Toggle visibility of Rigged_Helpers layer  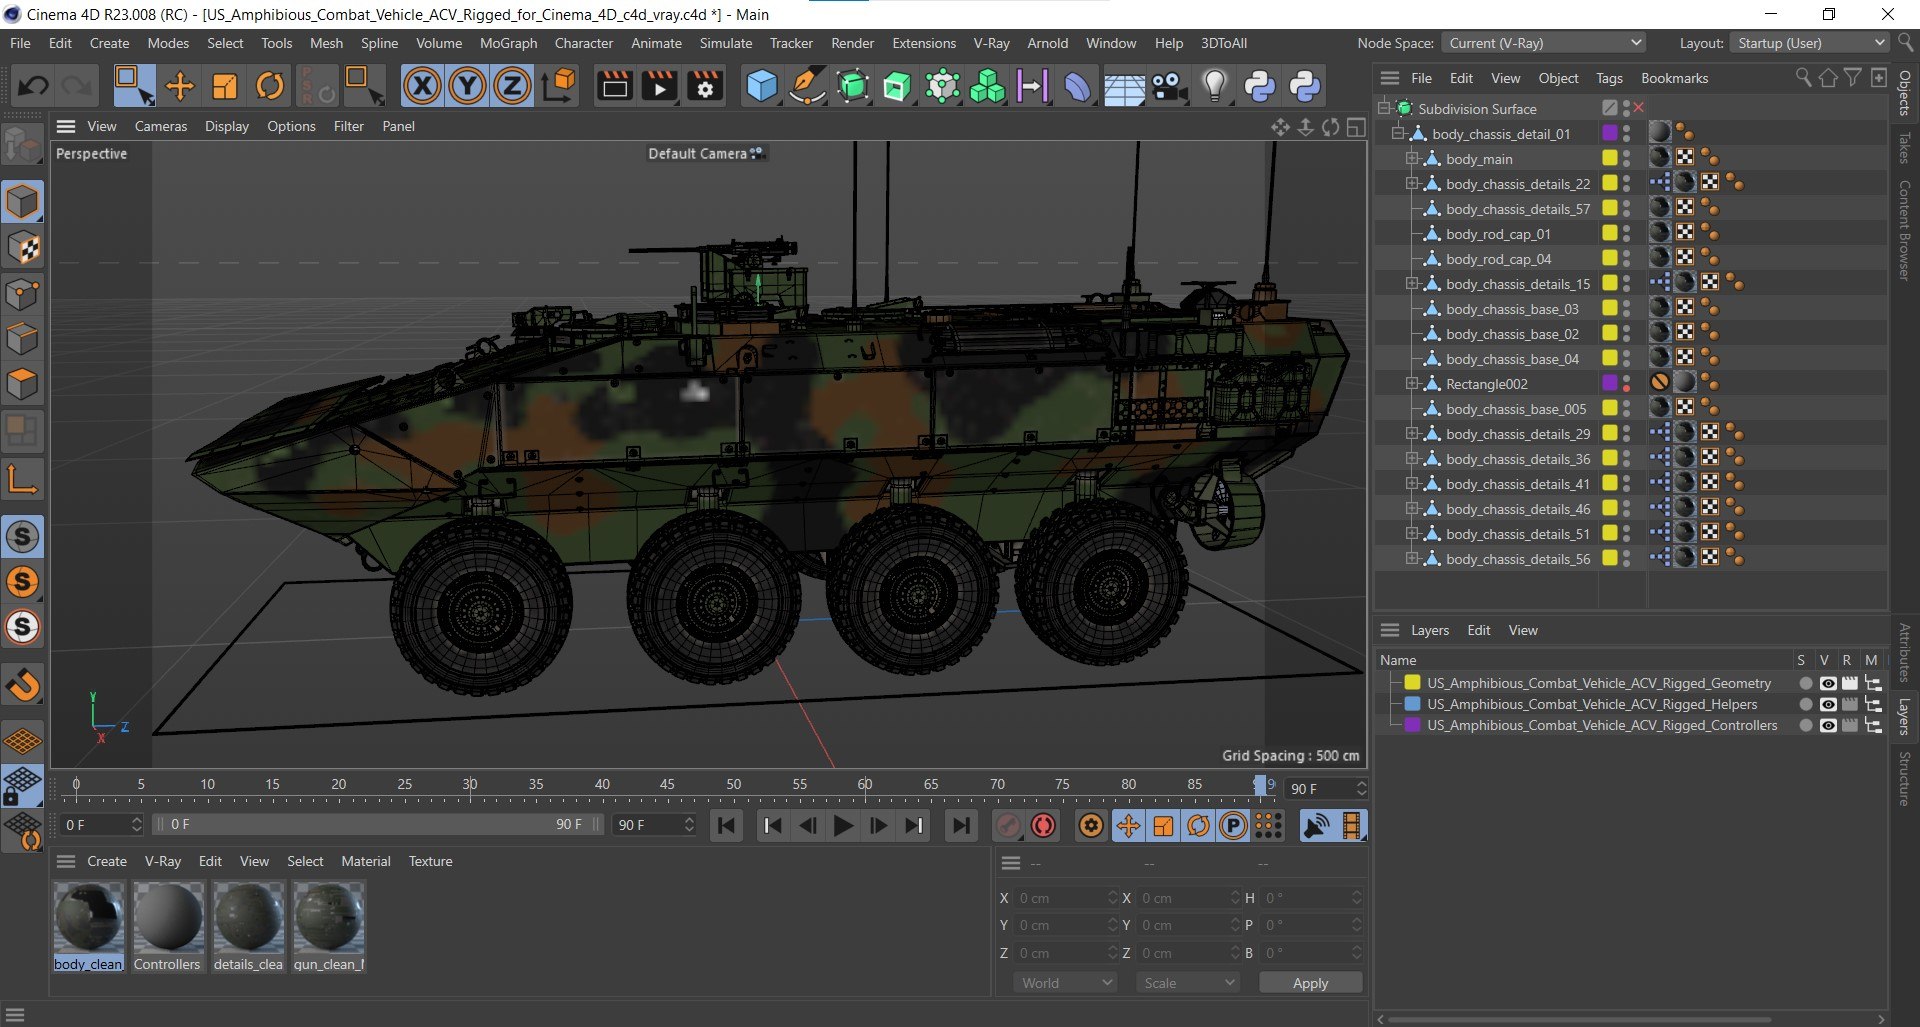1827,704
